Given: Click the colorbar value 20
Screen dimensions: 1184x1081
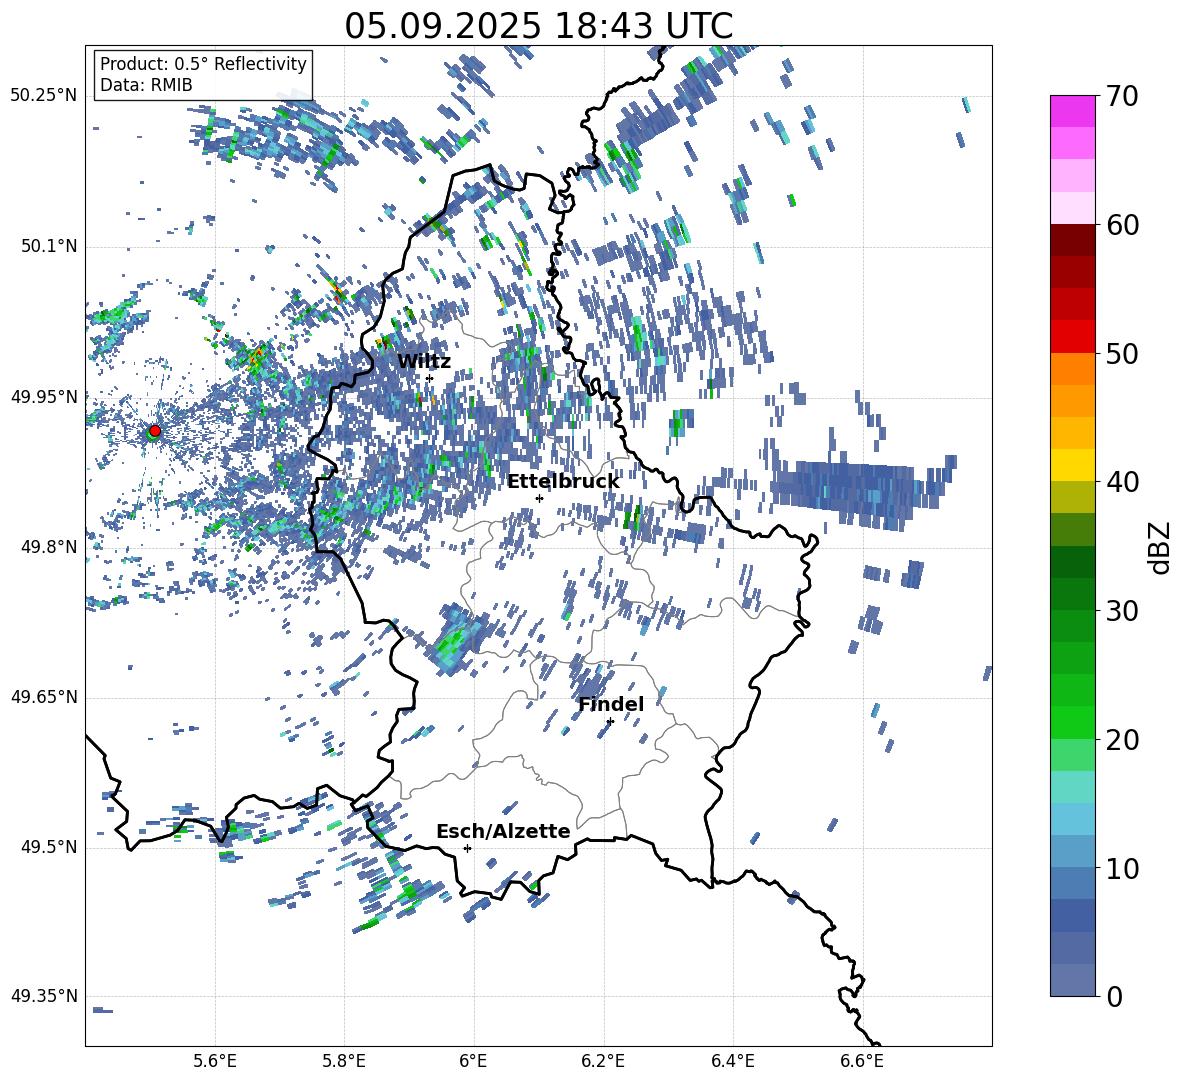Looking at the screenshot, I should coord(1122,740).
